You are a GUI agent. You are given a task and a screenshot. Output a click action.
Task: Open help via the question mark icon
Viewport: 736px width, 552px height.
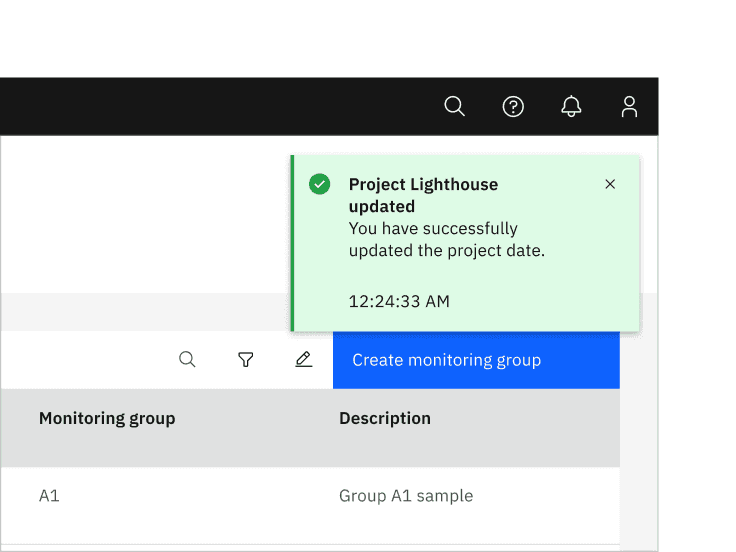[513, 106]
